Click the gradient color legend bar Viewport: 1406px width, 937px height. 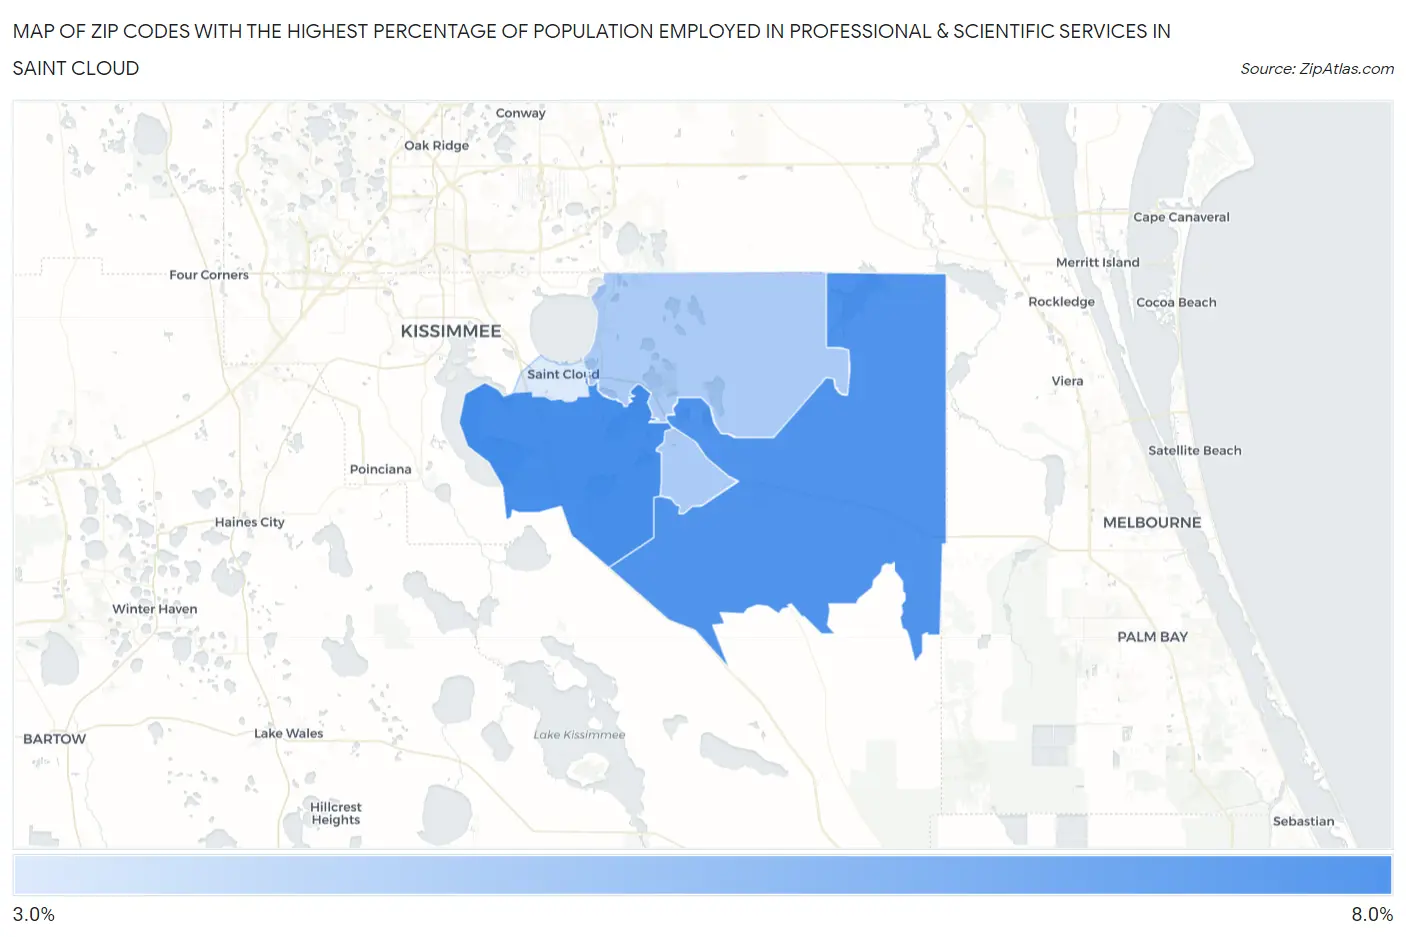tap(702, 875)
